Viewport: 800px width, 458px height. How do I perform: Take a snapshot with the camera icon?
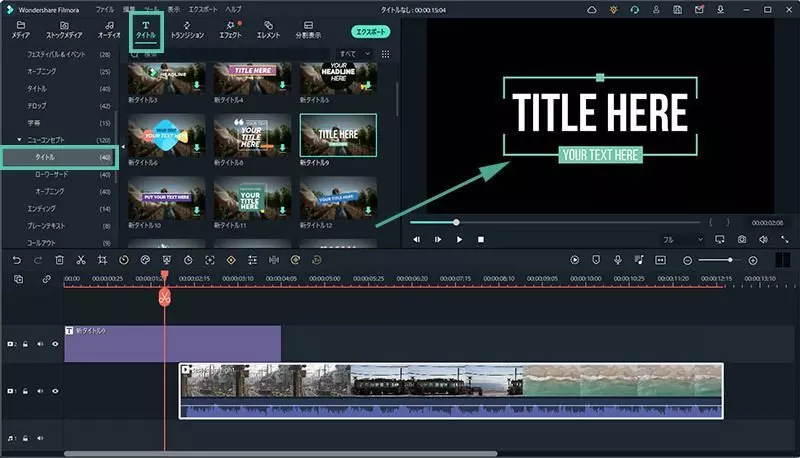(x=741, y=240)
